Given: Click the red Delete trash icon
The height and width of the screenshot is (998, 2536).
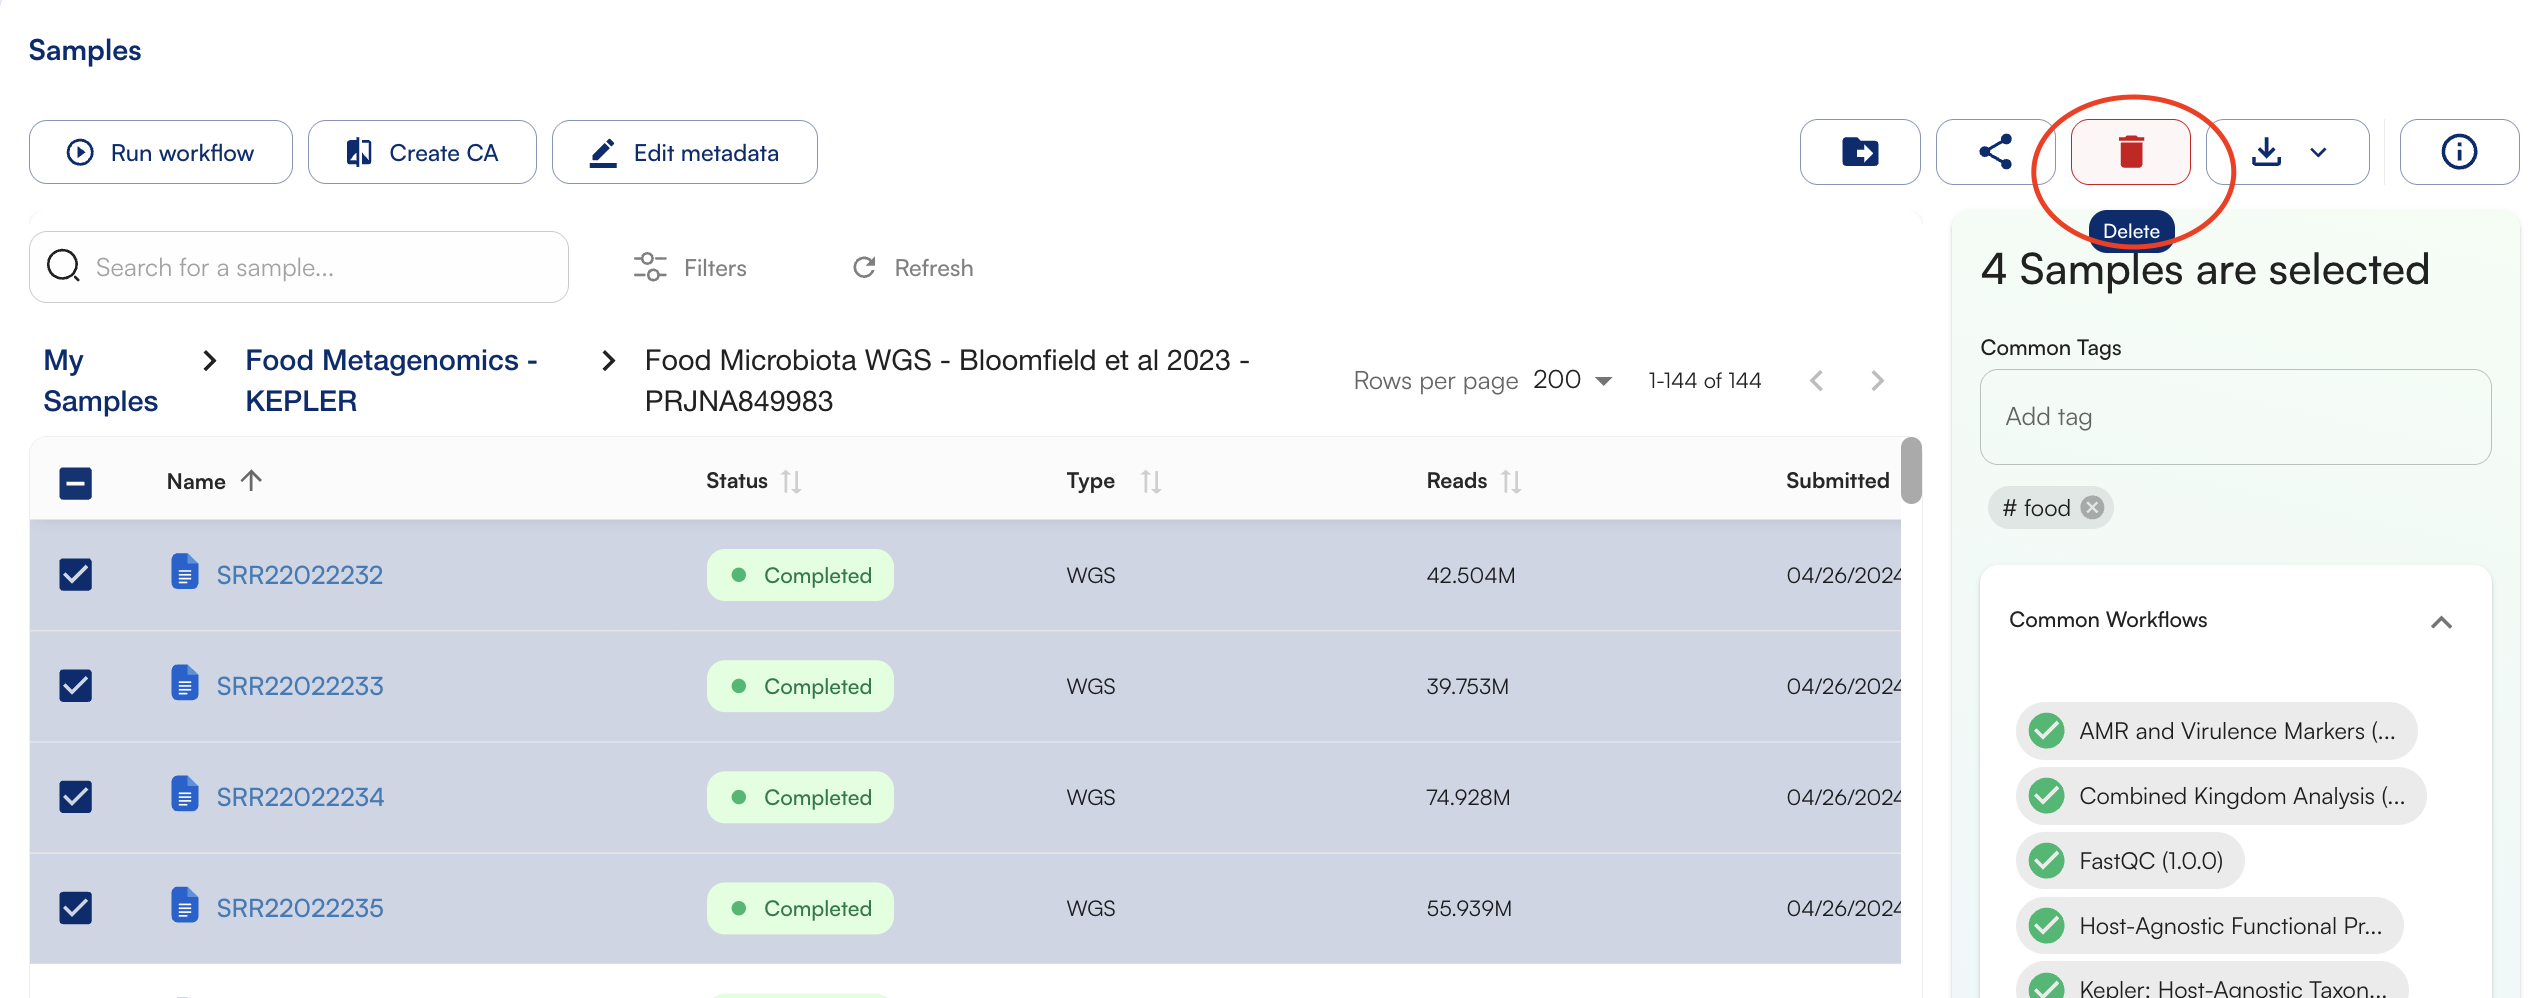Looking at the screenshot, I should click(x=2130, y=152).
